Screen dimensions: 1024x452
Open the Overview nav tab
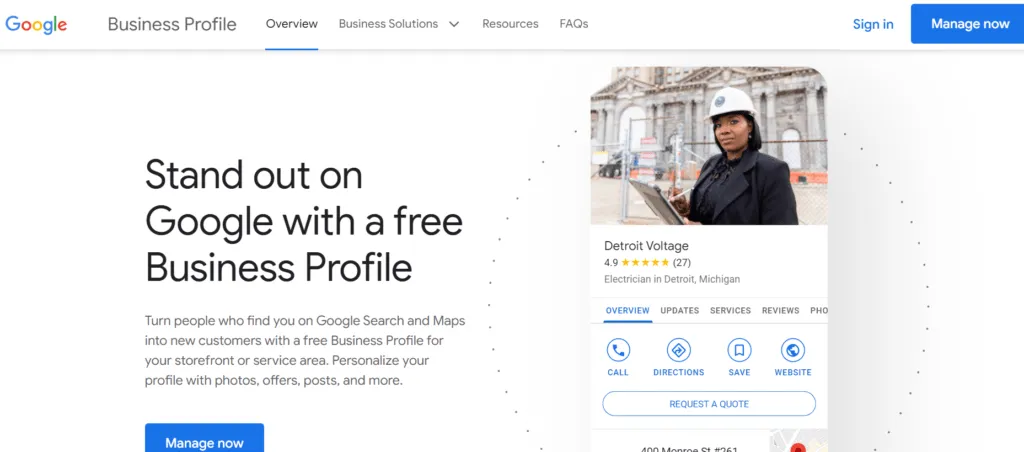point(292,24)
